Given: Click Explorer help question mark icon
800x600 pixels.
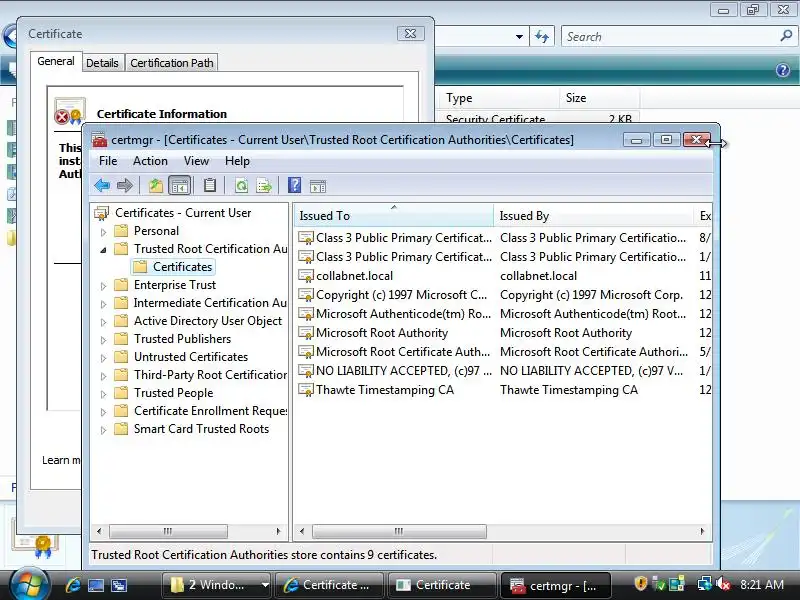Looking at the screenshot, I should click(783, 70).
